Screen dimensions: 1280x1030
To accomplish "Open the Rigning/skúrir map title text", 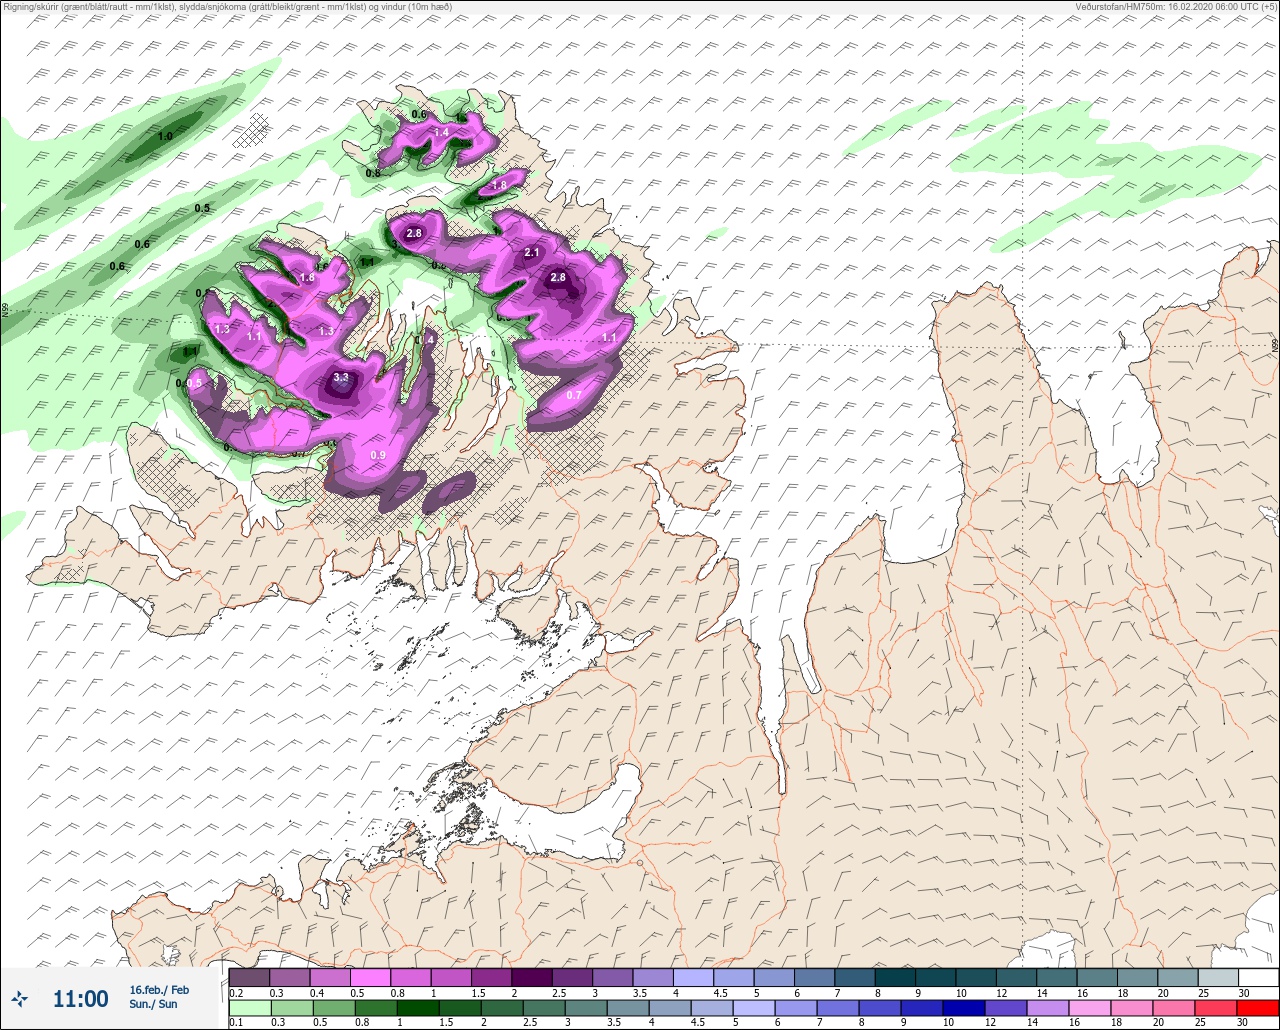I will pos(227,7).
